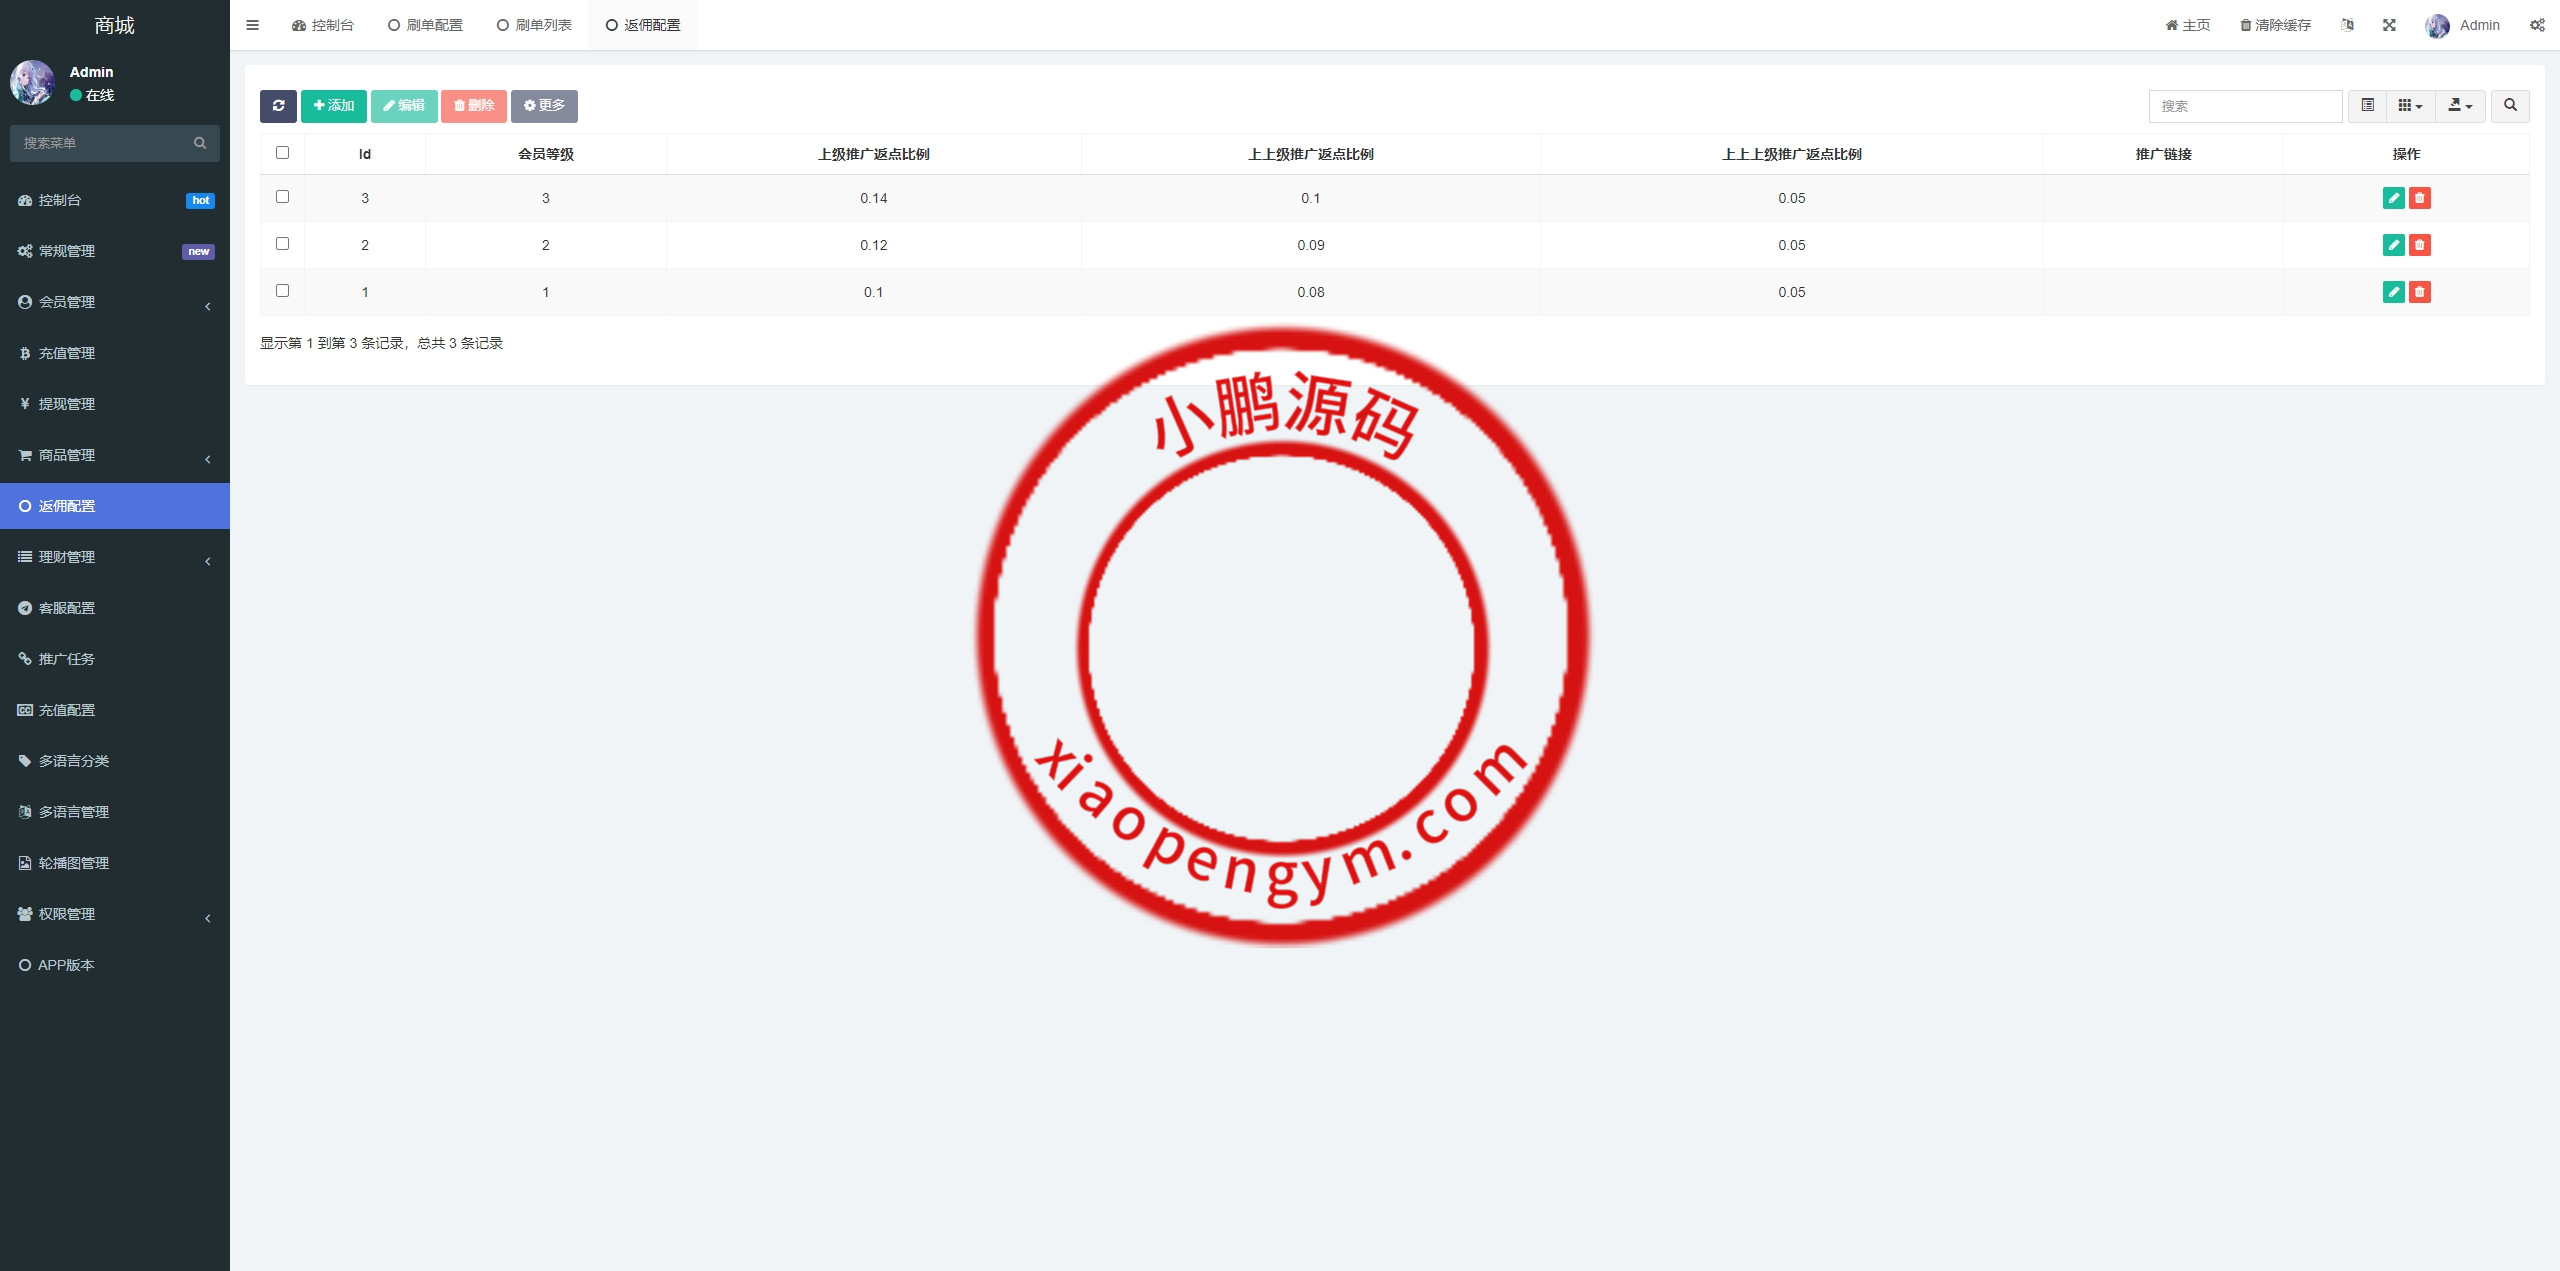Screen dimensions: 2560x1271
Task: Check the checkbox for row Id 3
Action: click(282, 197)
